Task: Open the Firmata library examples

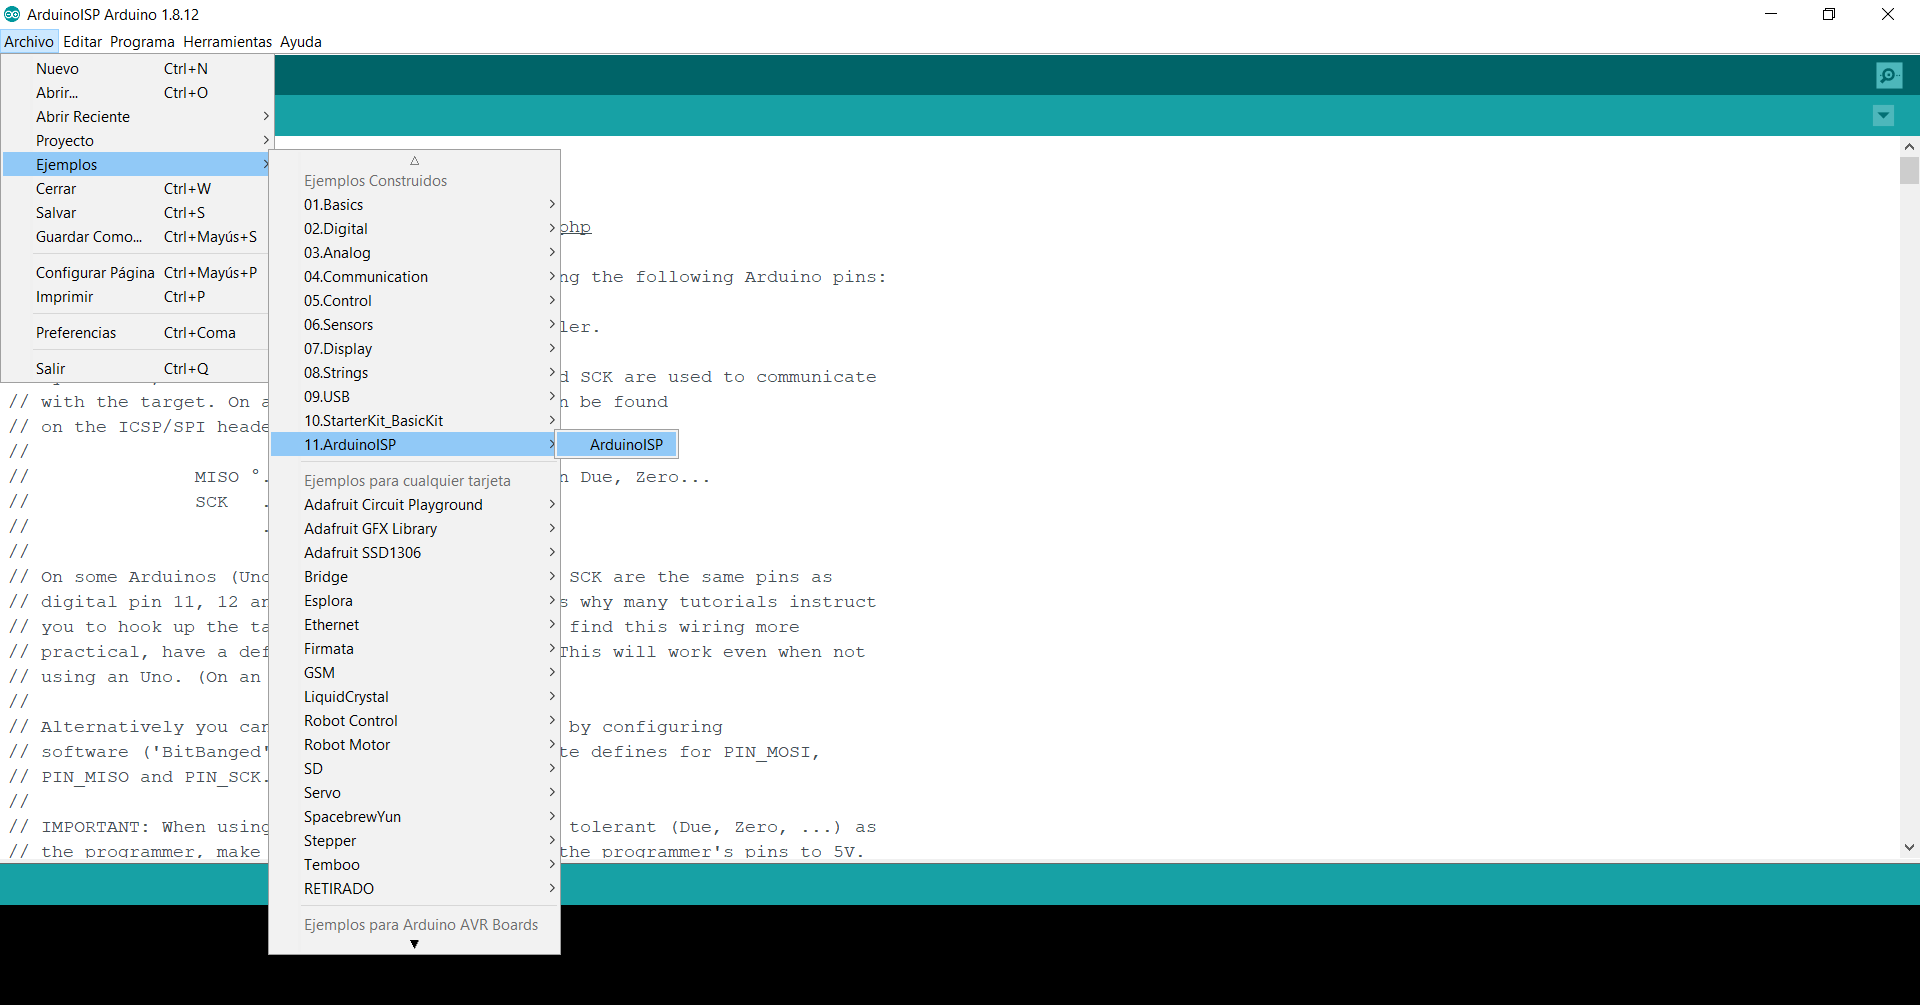Action: pos(414,649)
